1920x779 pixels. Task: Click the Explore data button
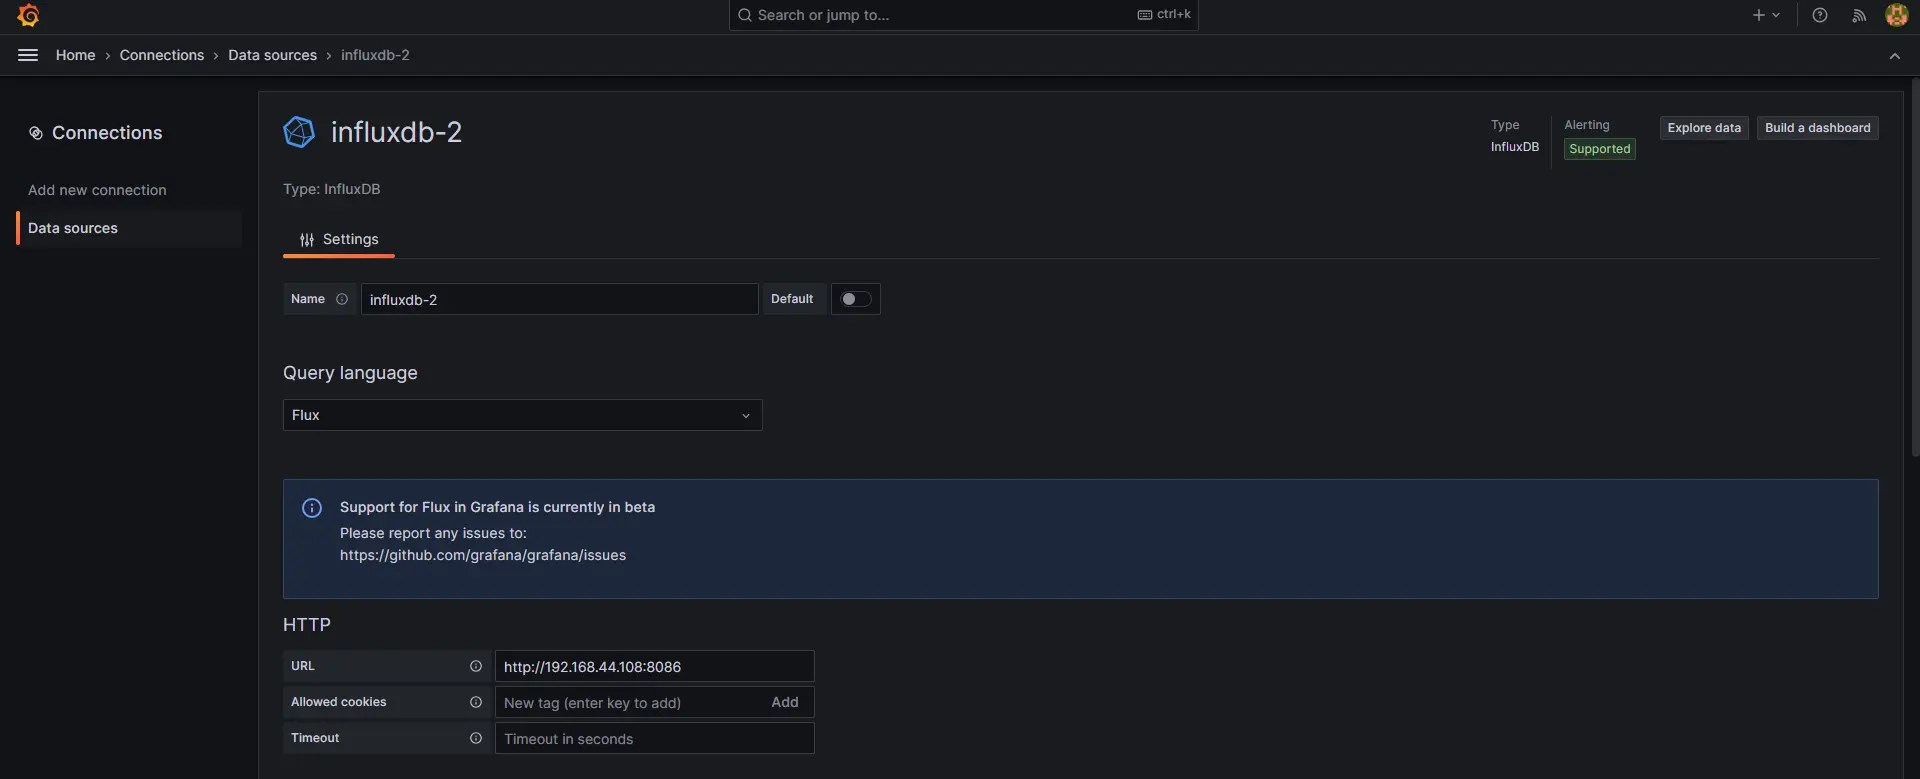point(1704,128)
